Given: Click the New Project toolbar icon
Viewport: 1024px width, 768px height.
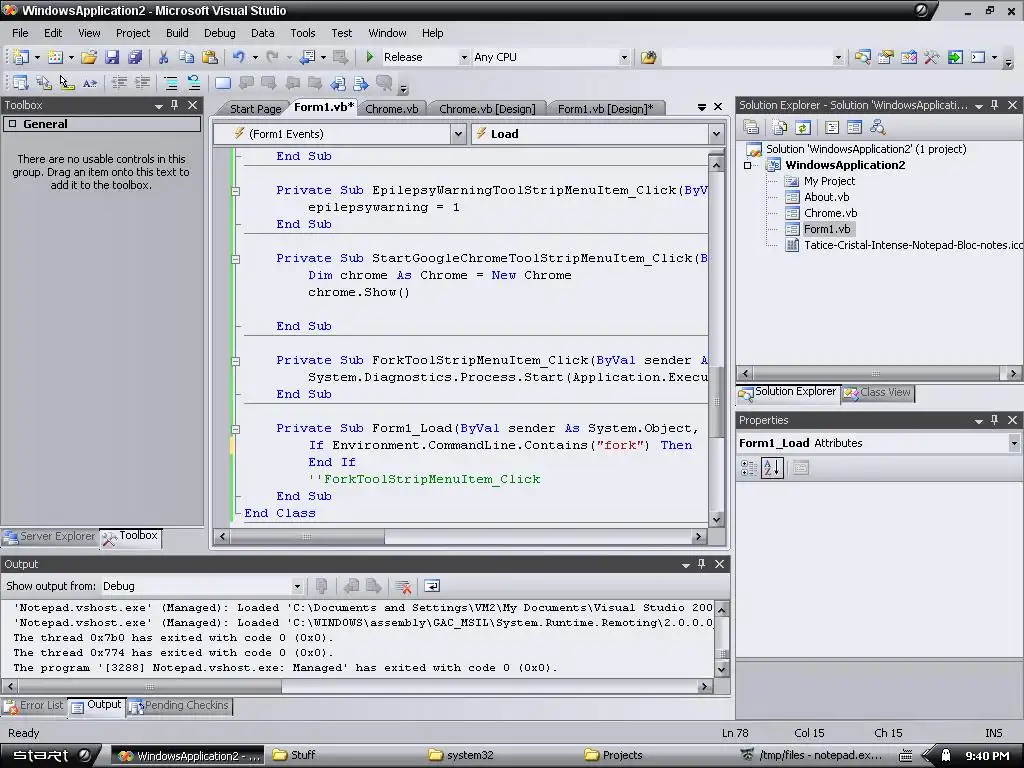Looking at the screenshot, I should tap(20, 57).
